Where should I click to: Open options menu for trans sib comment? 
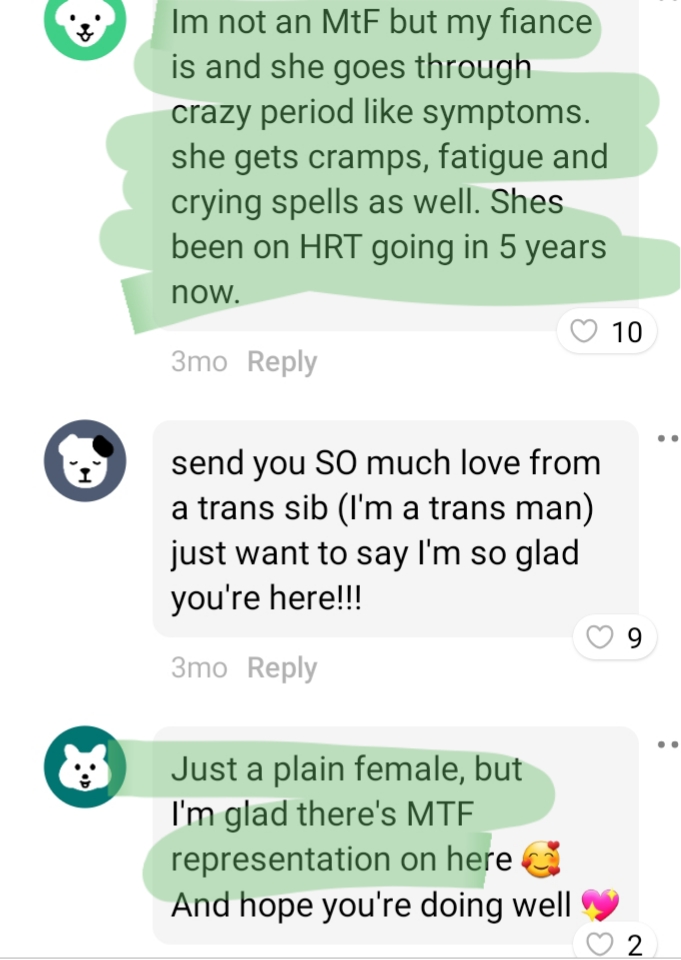[668, 438]
